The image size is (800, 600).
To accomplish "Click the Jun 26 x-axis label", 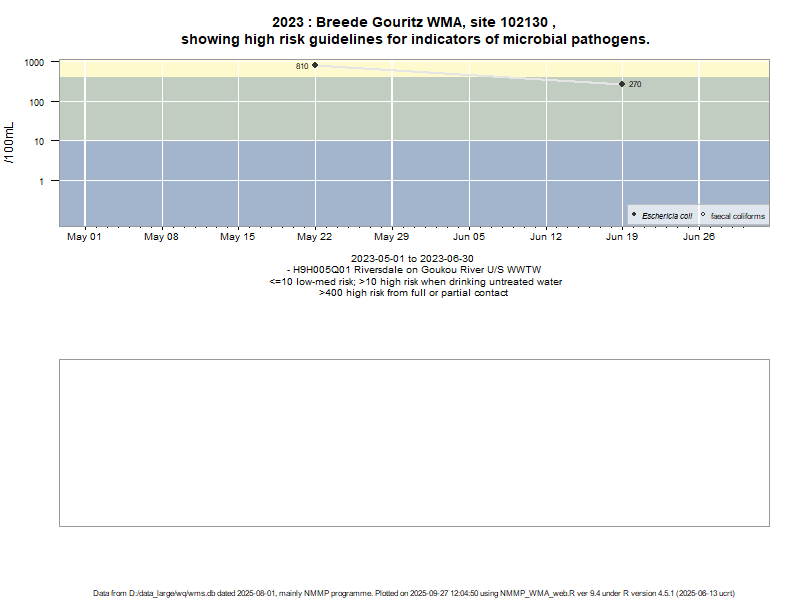I will click(x=698, y=238).
